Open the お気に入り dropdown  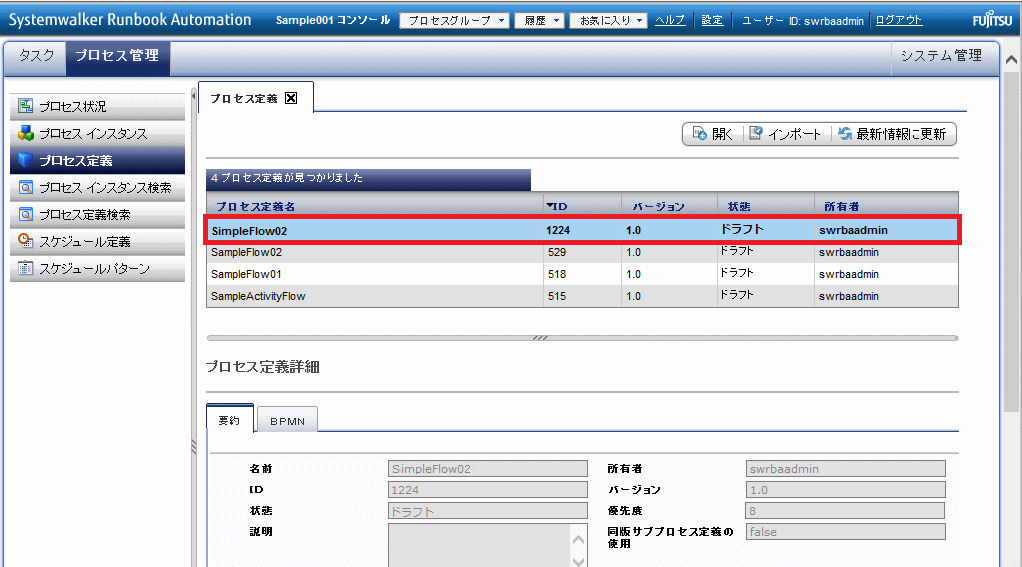[609, 20]
